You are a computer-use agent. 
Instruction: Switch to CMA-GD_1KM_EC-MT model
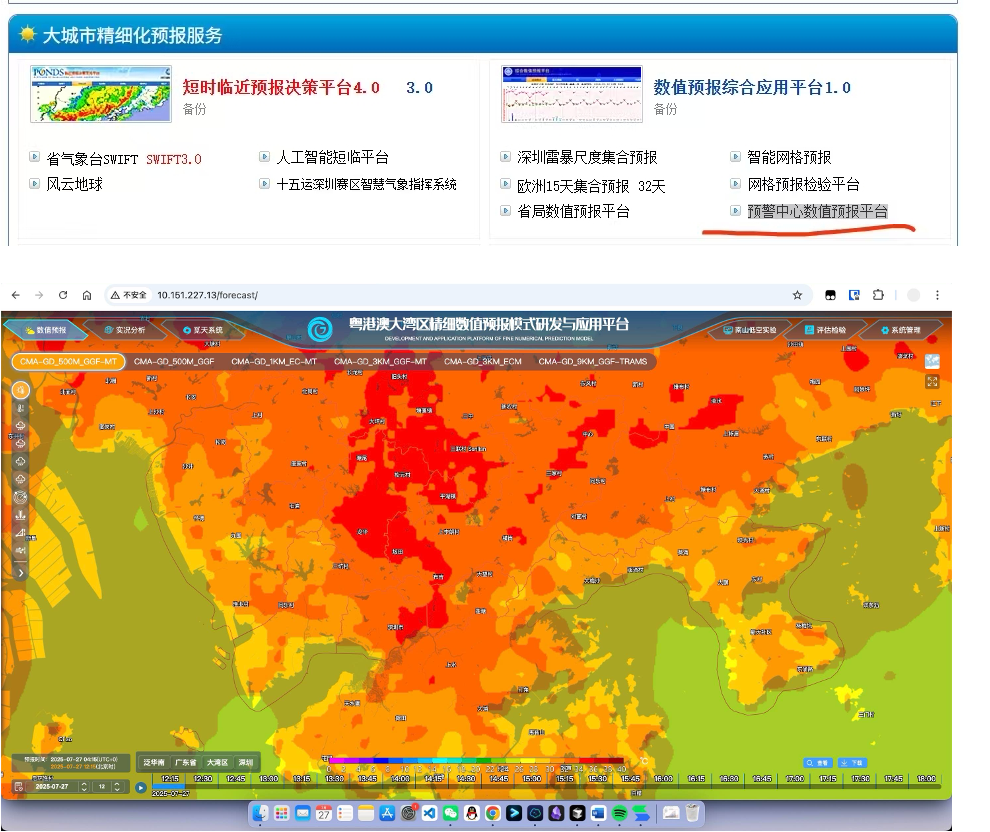click(273, 361)
